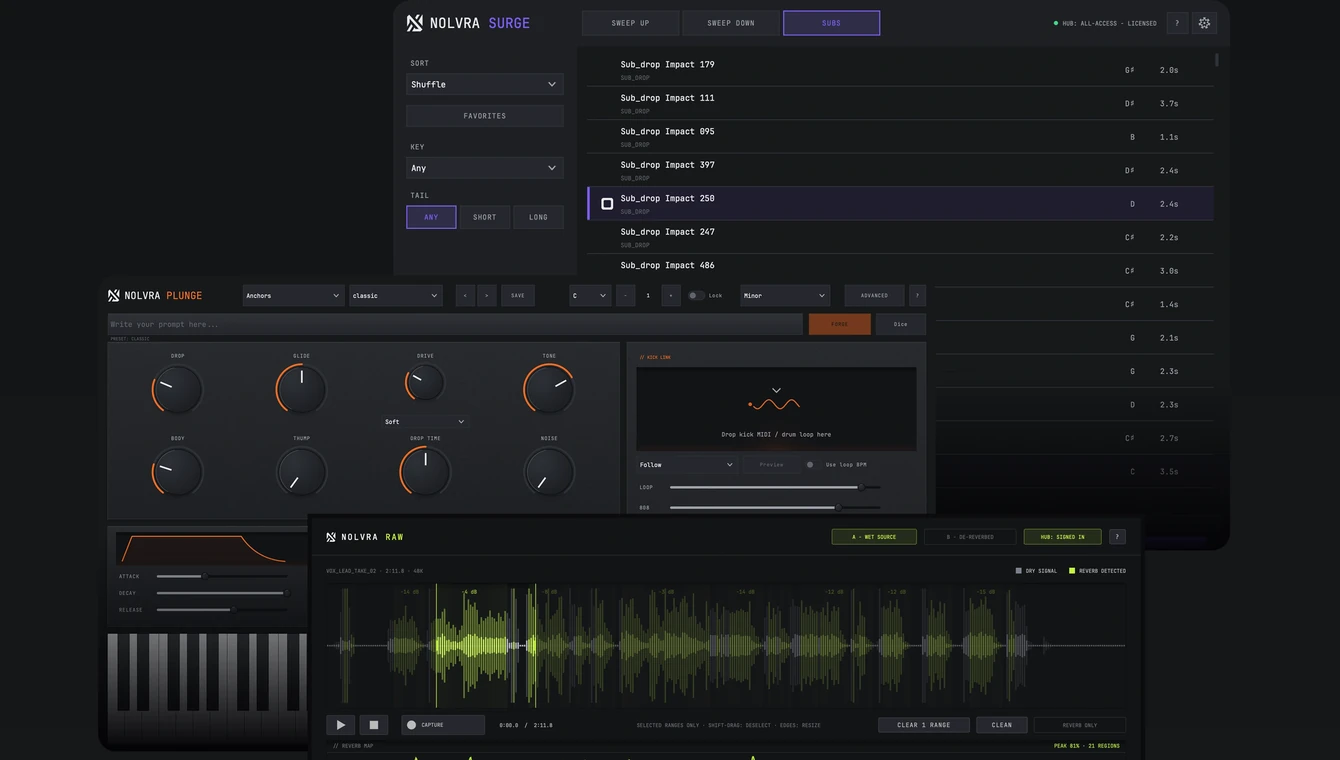Screen dimensions: 1340x760
Task: Open the Minor scale dropdown
Action: pos(785,295)
